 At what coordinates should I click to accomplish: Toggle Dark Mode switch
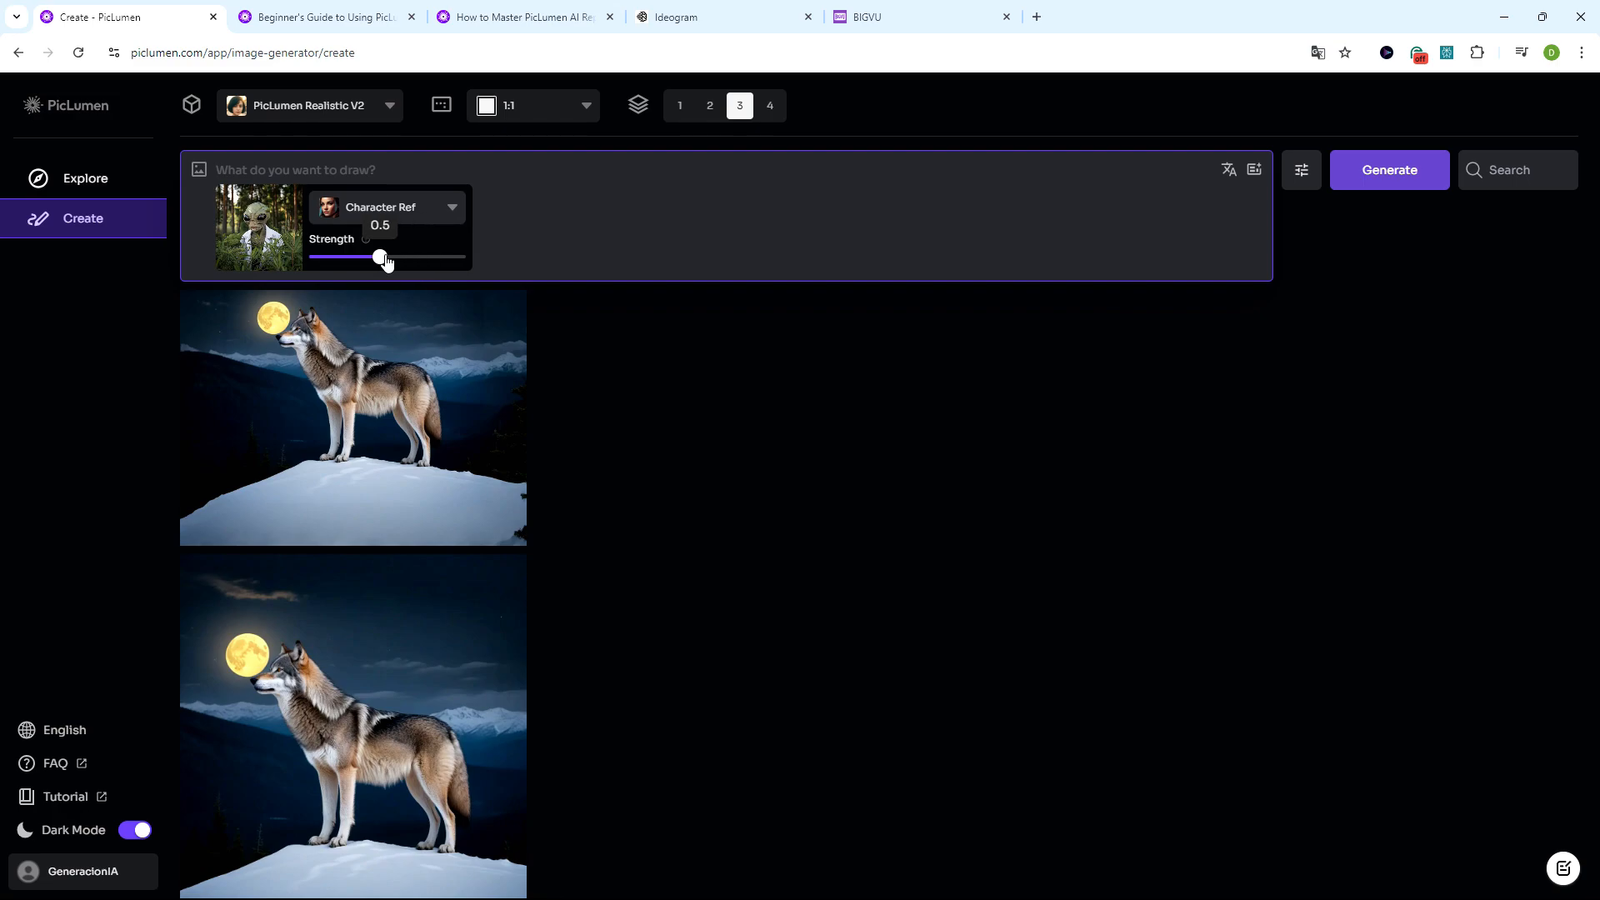click(135, 829)
